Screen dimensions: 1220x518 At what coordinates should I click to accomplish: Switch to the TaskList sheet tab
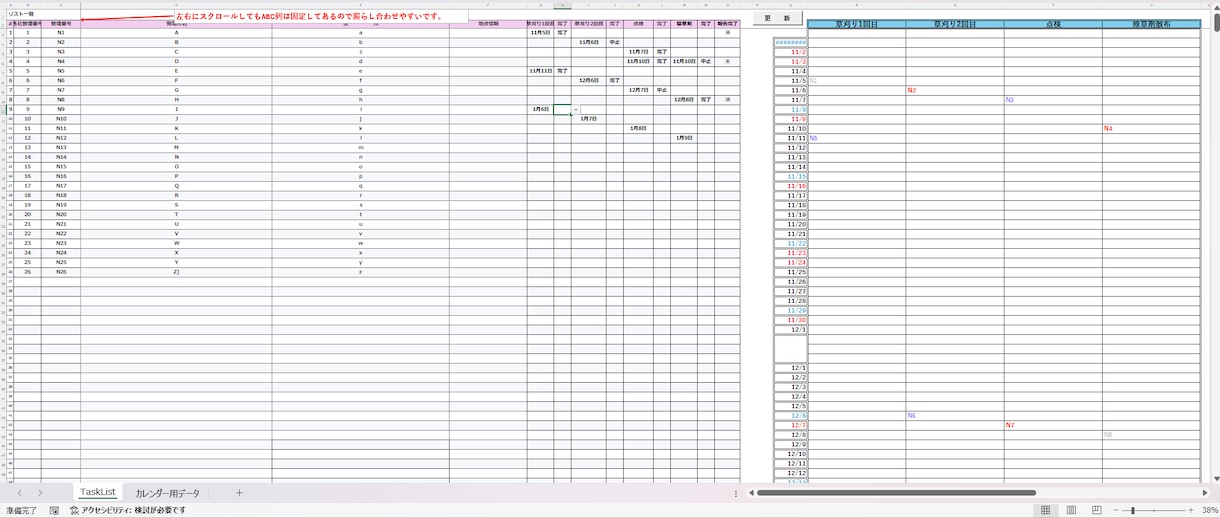(98, 492)
